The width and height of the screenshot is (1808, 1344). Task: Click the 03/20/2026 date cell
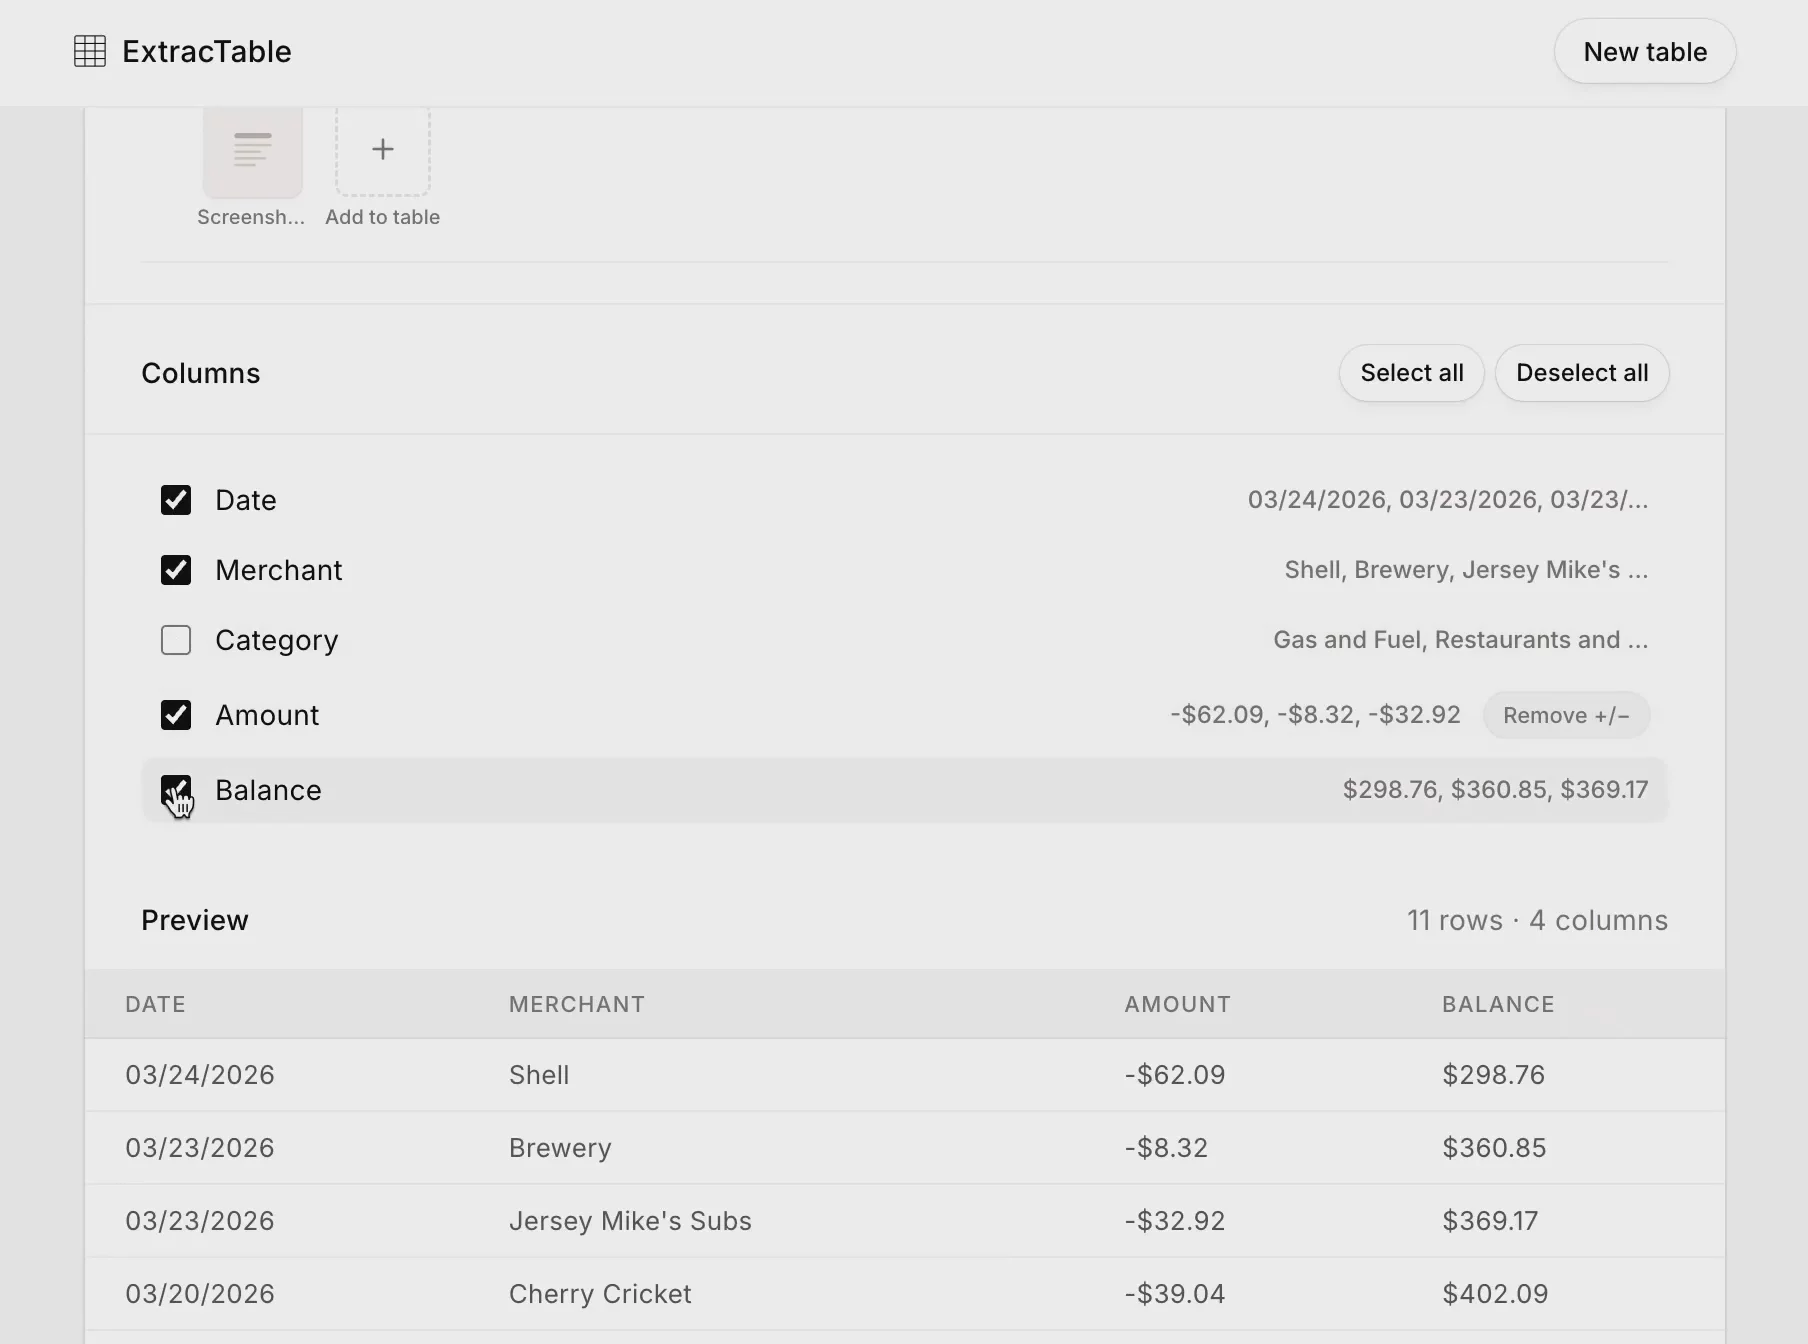(200, 1294)
